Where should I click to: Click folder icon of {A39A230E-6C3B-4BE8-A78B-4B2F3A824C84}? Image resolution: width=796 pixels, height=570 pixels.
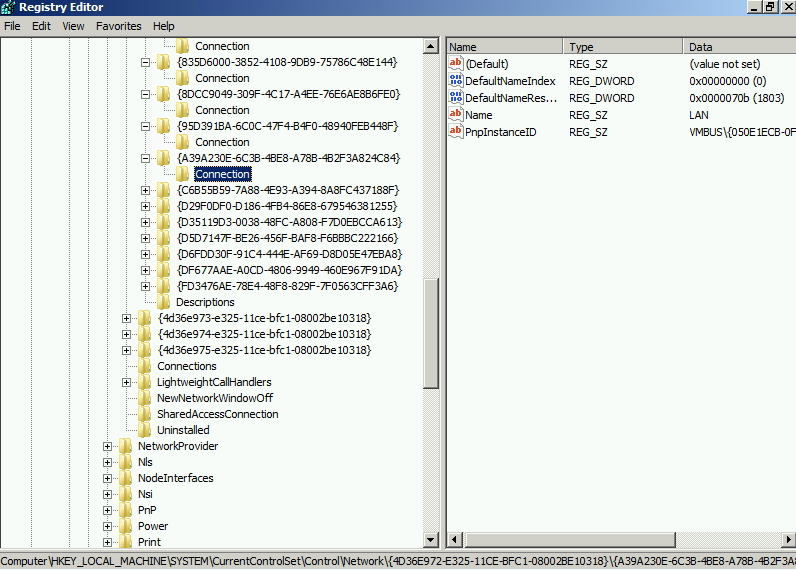click(163, 158)
